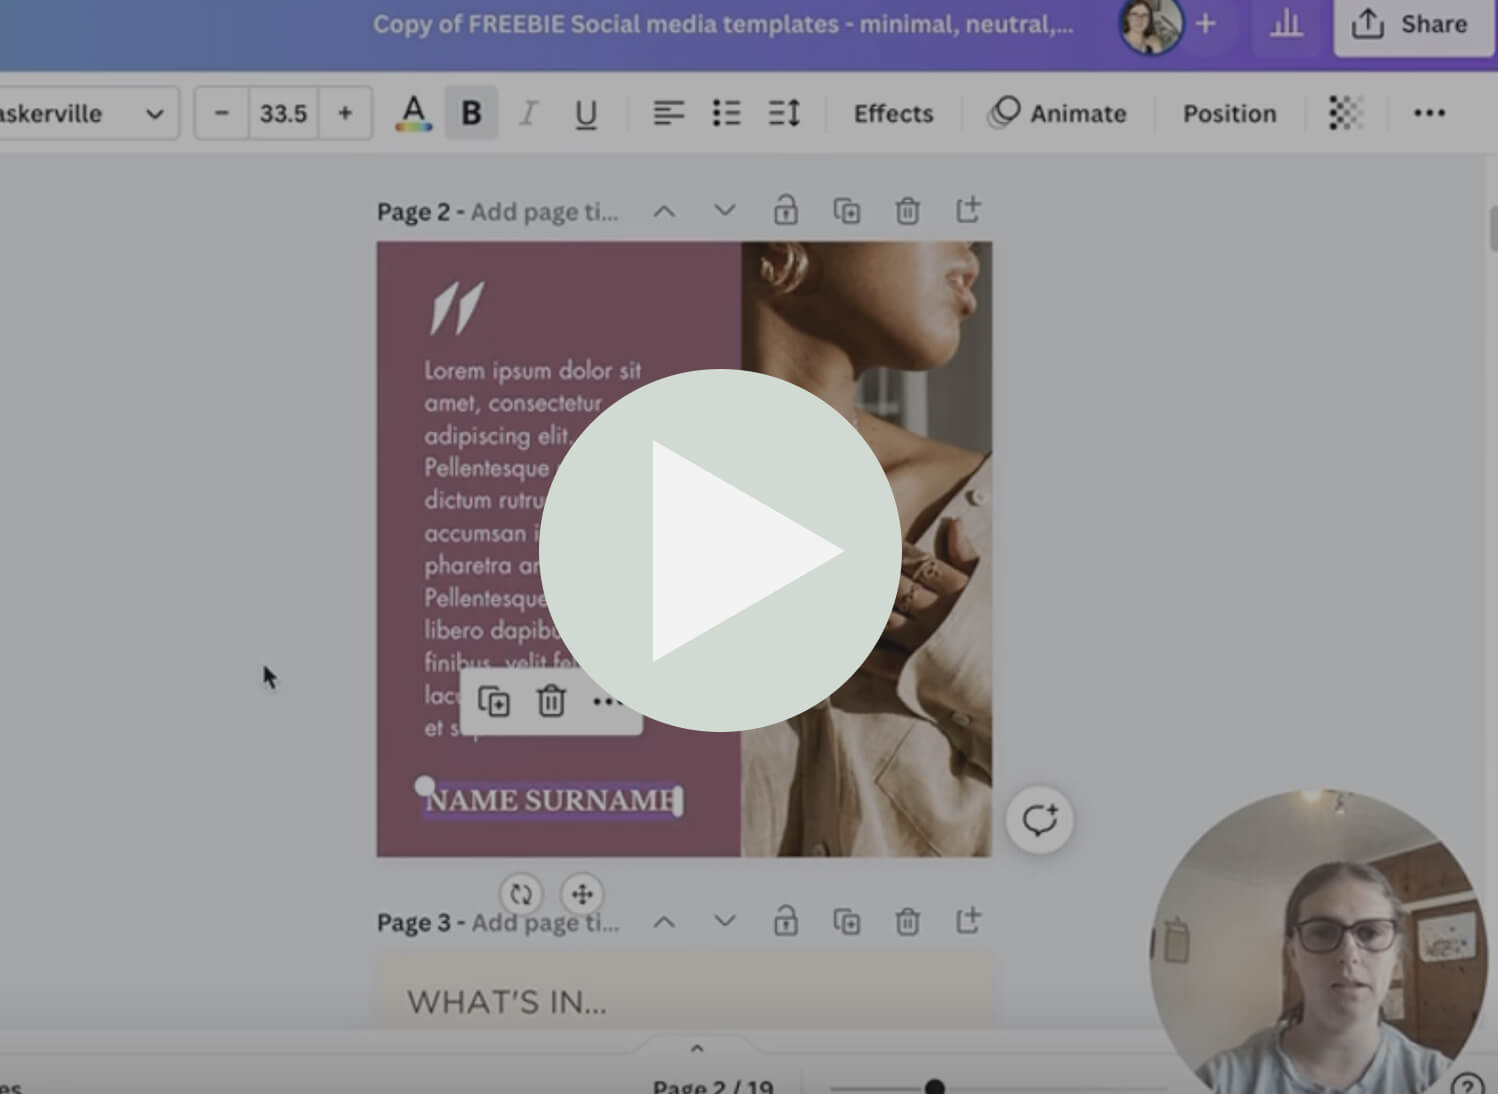
Task: Open text alignment options
Action: click(669, 113)
